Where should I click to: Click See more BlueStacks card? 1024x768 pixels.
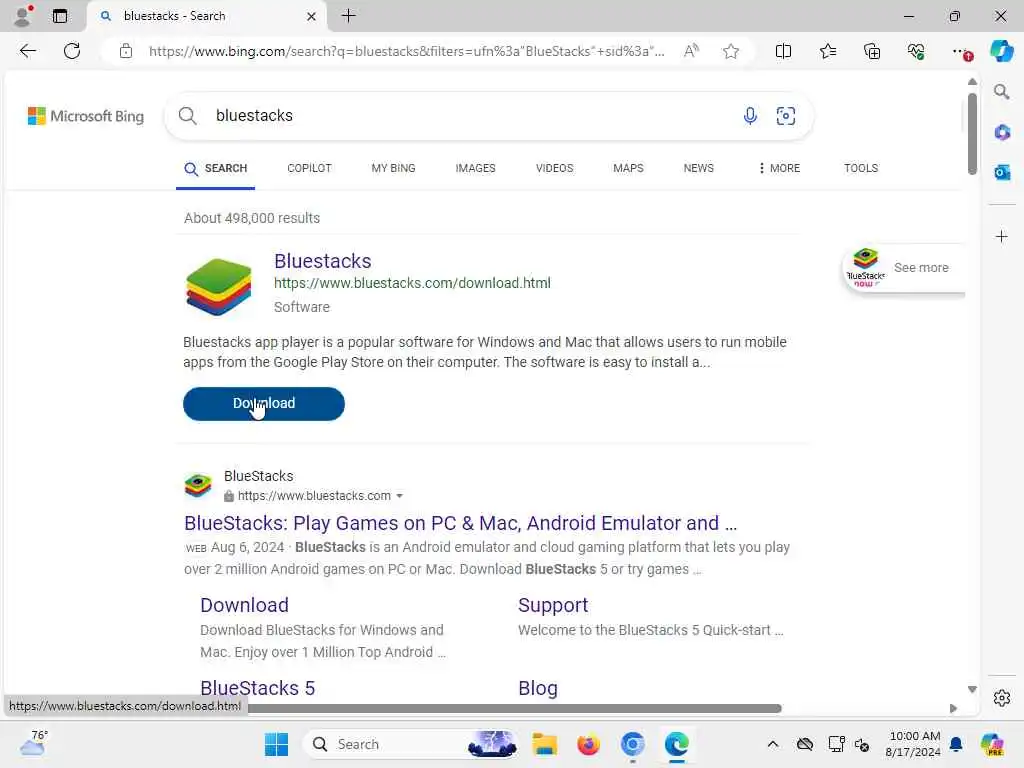[904, 268]
